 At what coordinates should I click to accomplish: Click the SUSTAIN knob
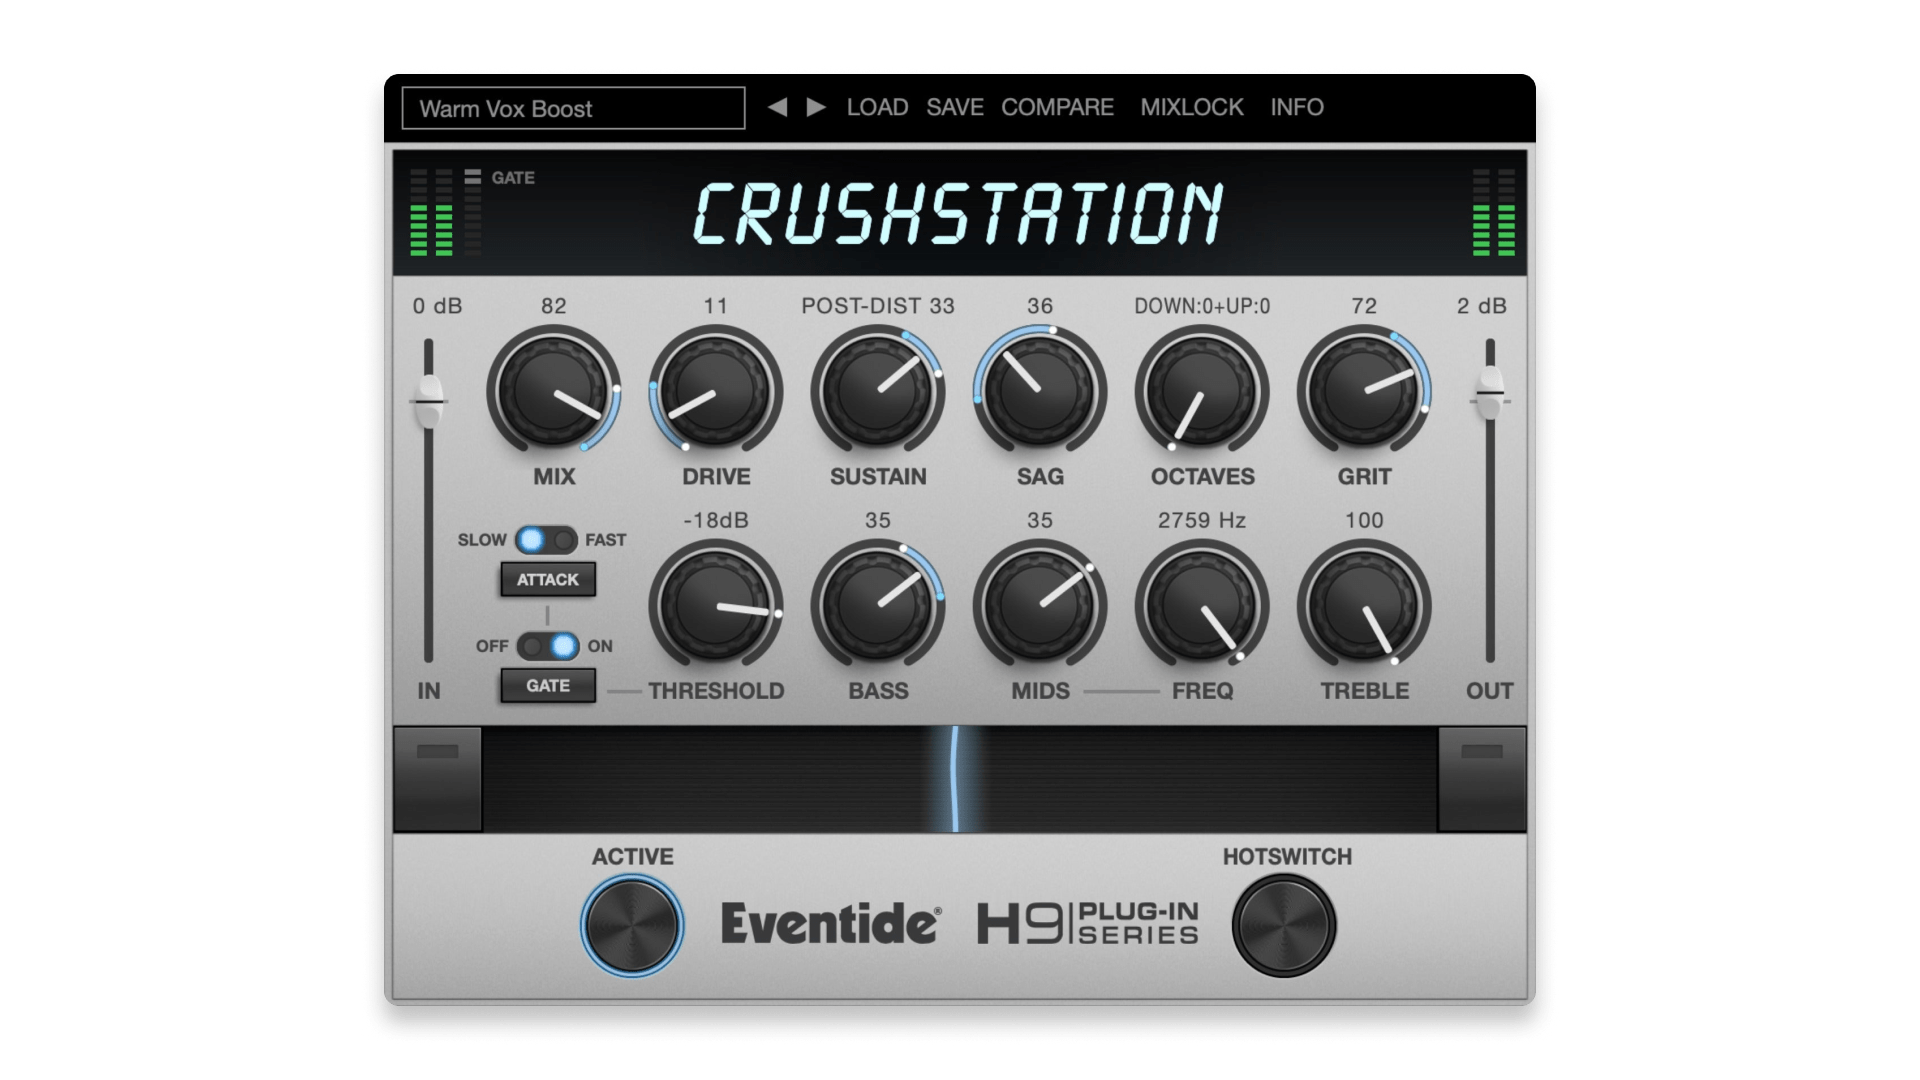coord(877,391)
